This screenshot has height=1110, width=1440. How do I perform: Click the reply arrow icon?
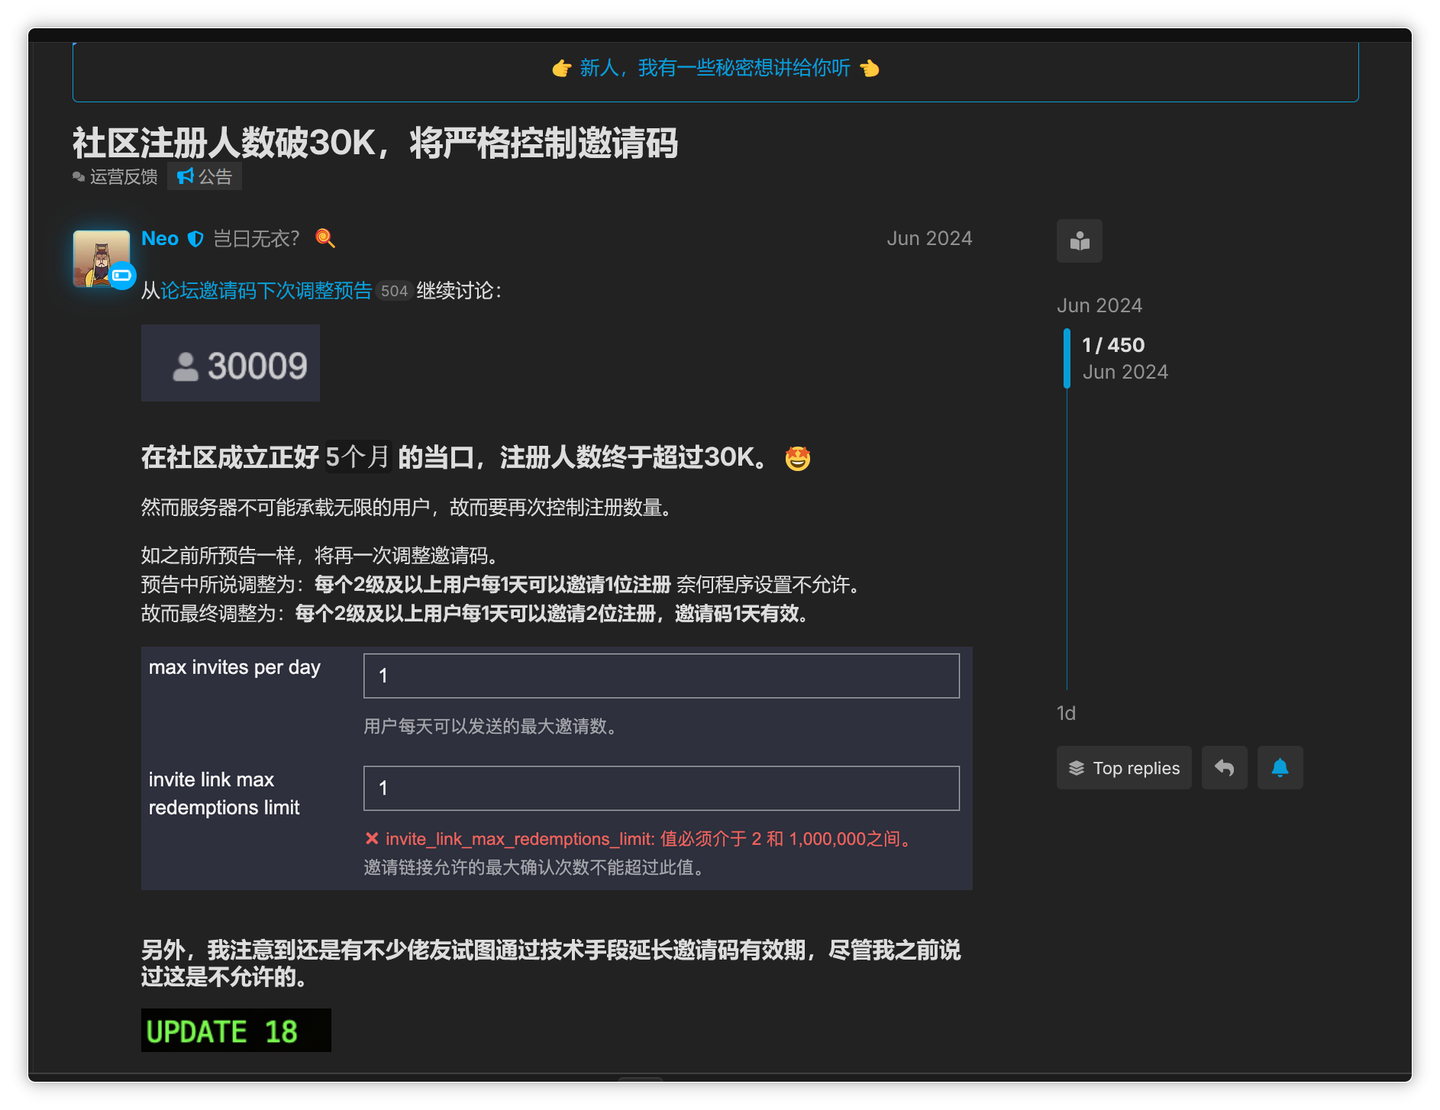(x=1224, y=767)
